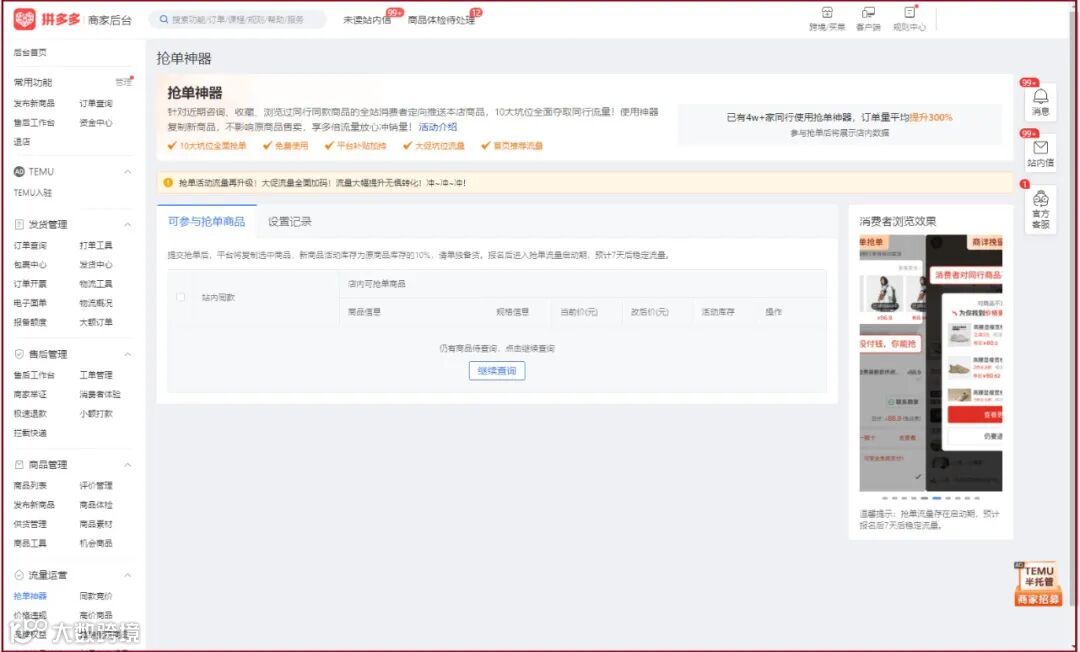Collapse the 售后管理 section chevron
Screen dimensions: 1080x652
pos(127,354)
